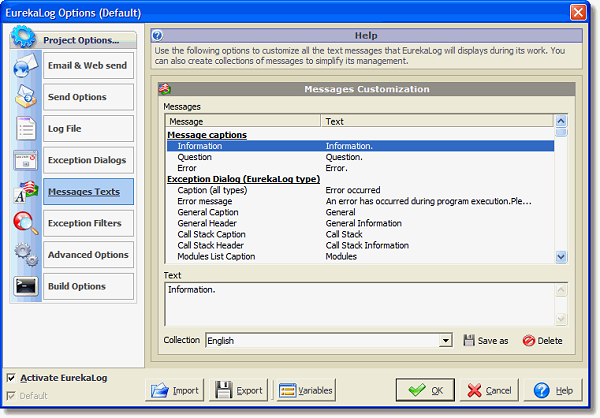Image resolution: width=600 pixels, height=418 pixels.
Task: Click the Help question mark header icon
Action: click(157, 36)
